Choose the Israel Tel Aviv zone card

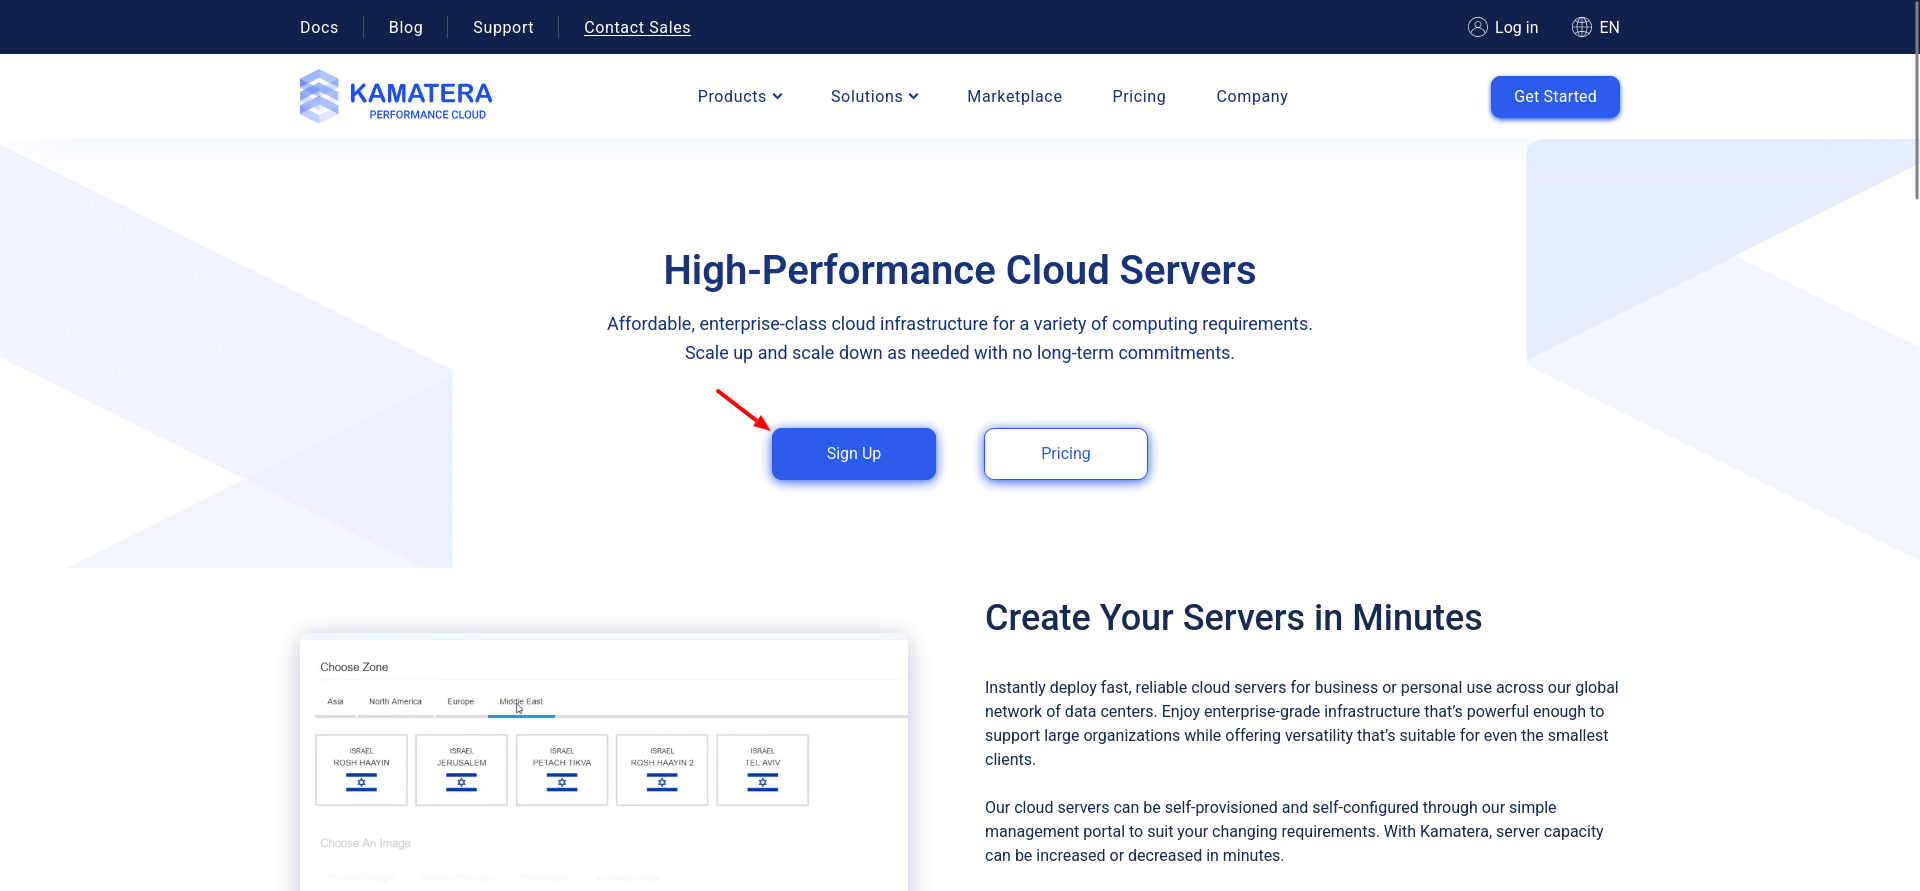click(x=762, y=770)
